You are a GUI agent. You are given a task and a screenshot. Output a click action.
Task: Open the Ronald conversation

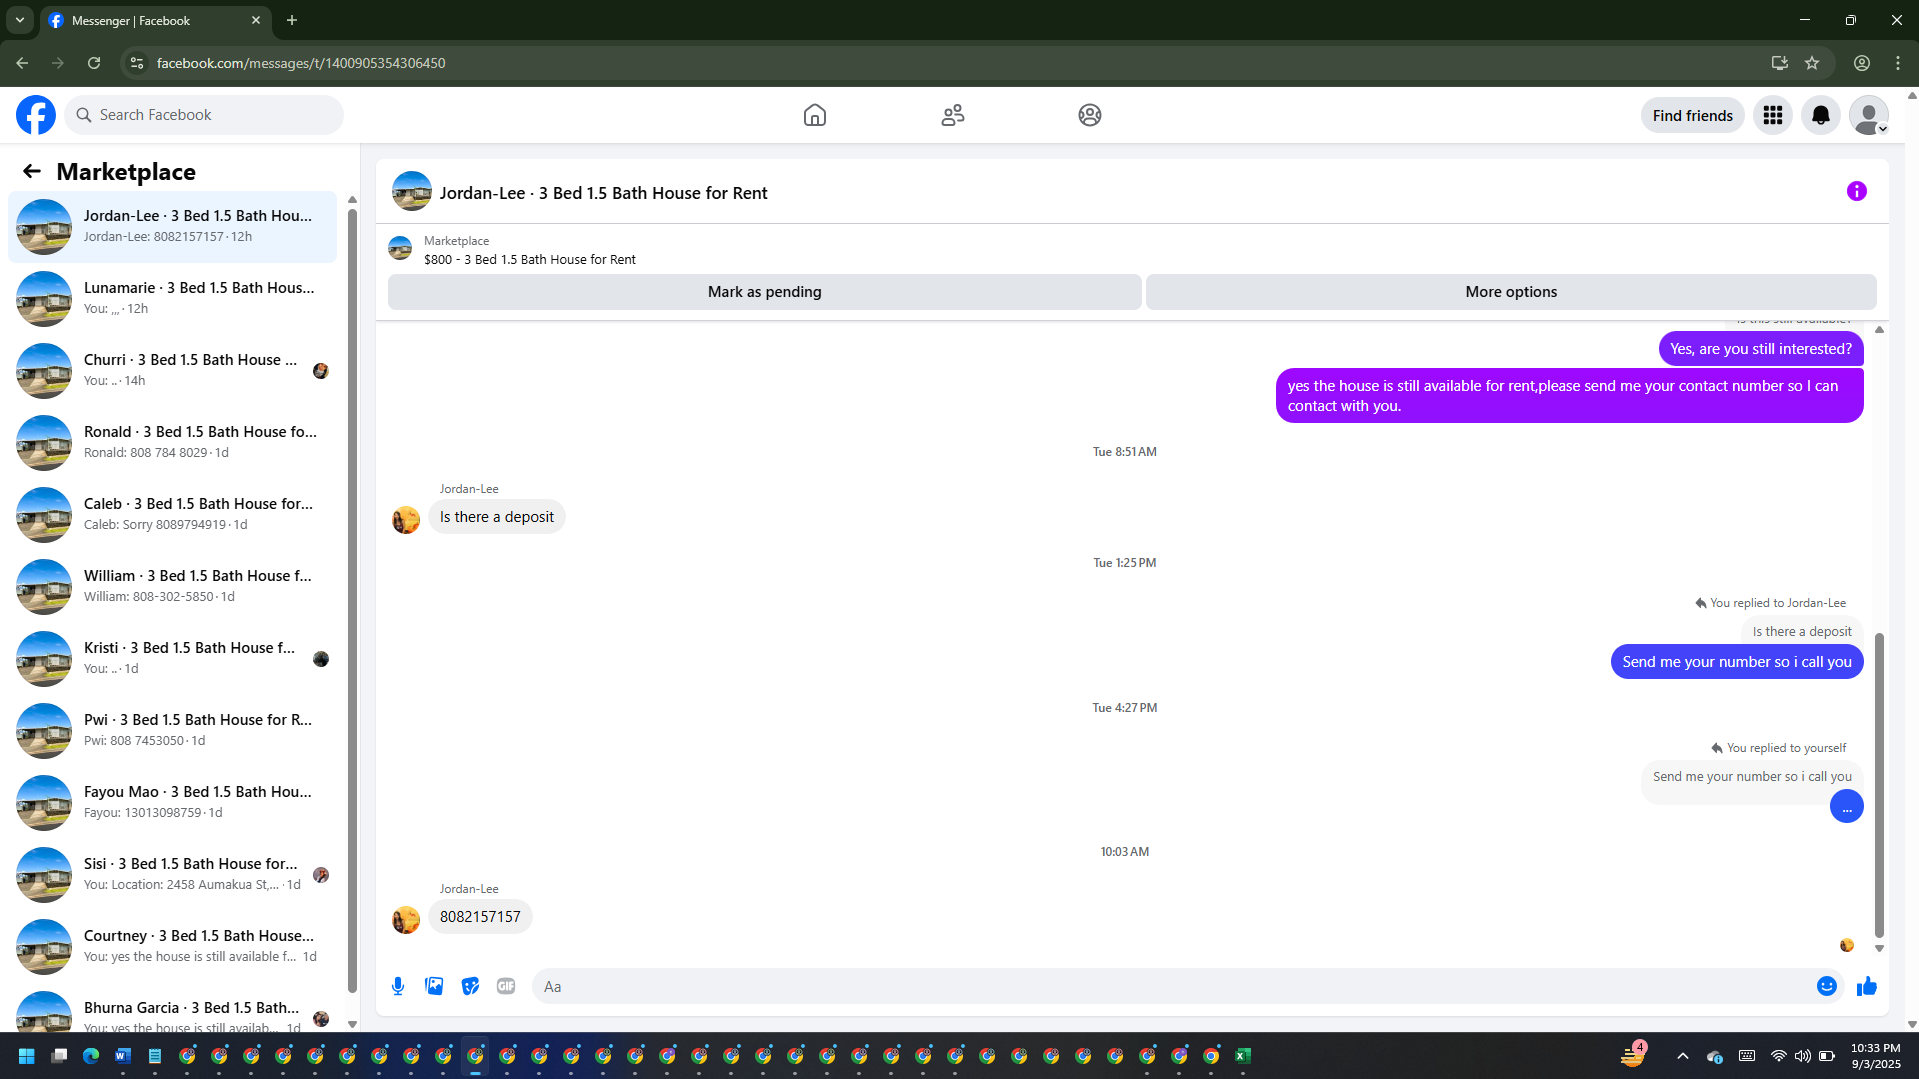(173, 443)
